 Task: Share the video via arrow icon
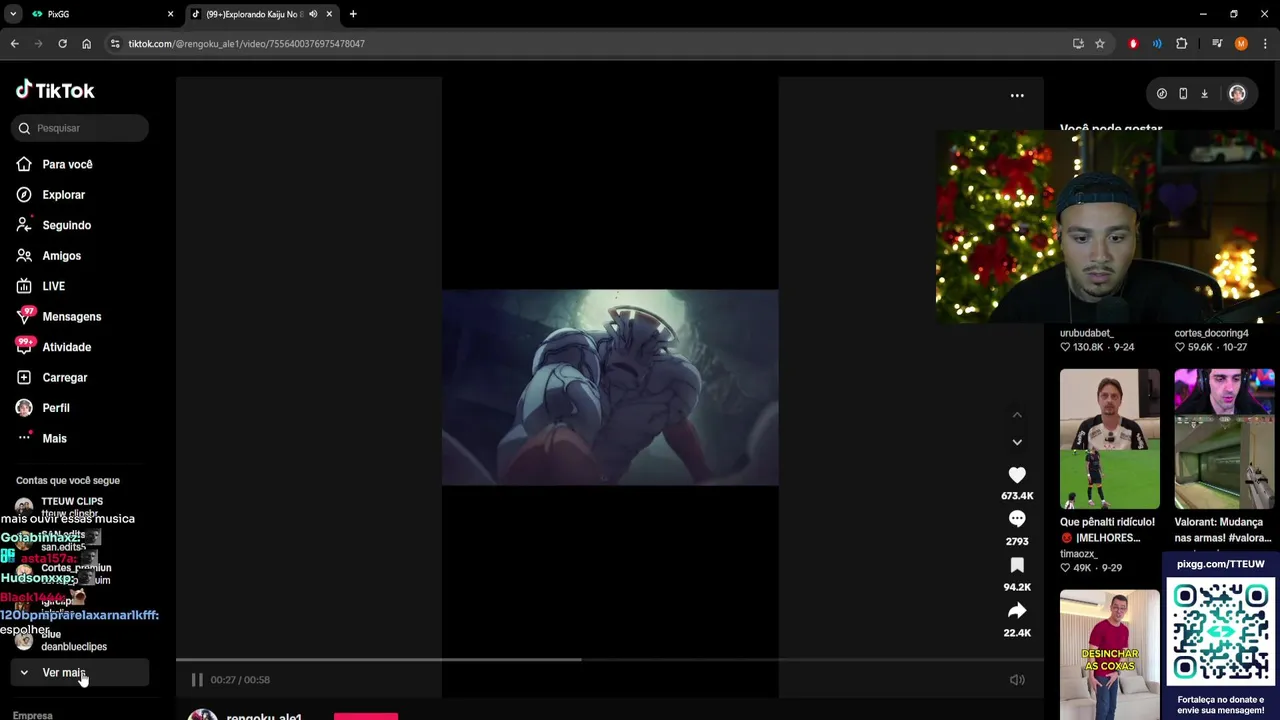1017,610
